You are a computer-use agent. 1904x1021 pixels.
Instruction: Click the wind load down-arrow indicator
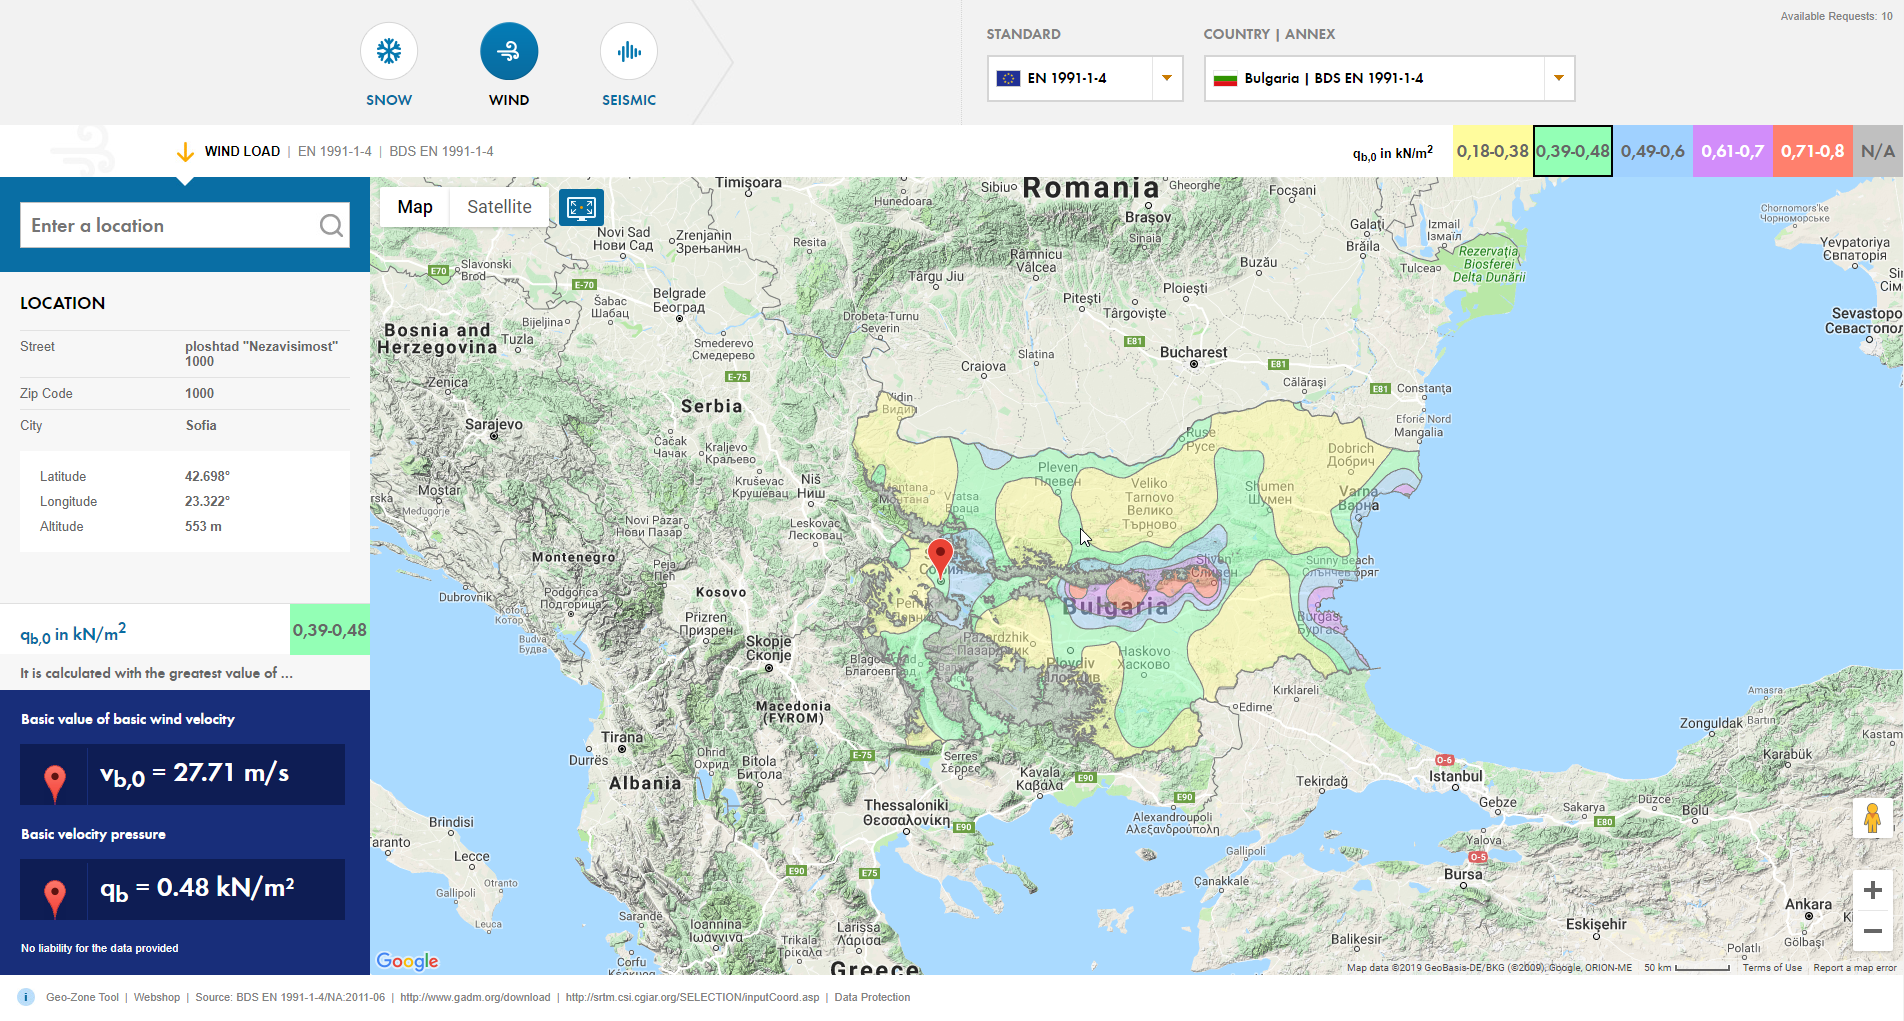185,152
